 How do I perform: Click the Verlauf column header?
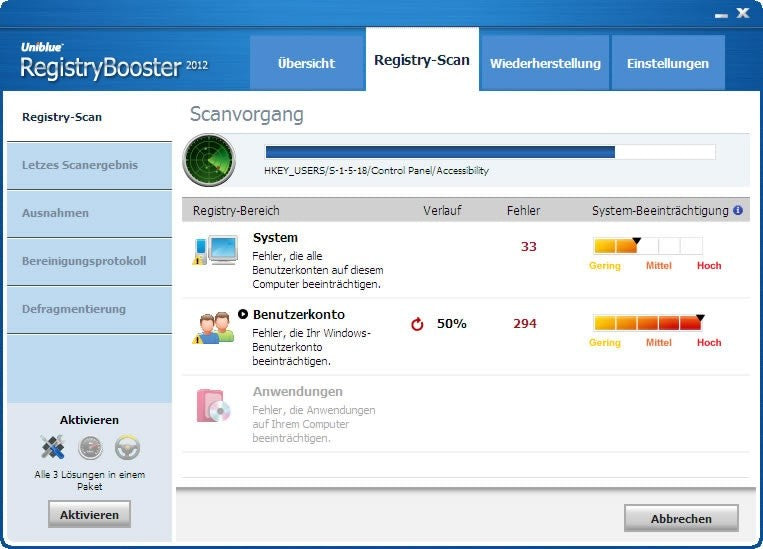click(x=442, y=211)
